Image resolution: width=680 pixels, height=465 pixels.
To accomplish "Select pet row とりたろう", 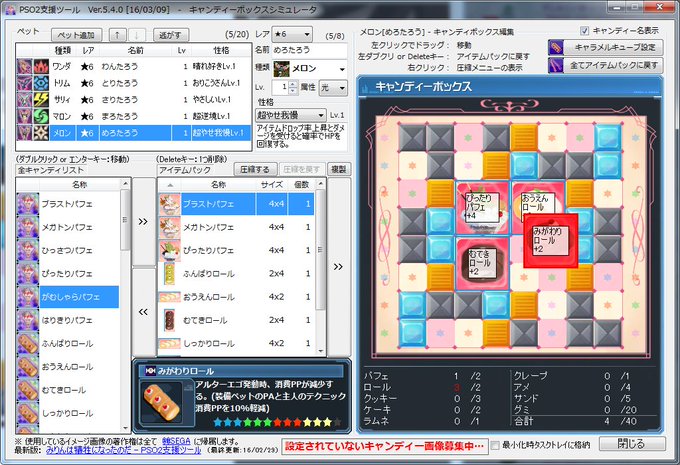I will point(134,83).
